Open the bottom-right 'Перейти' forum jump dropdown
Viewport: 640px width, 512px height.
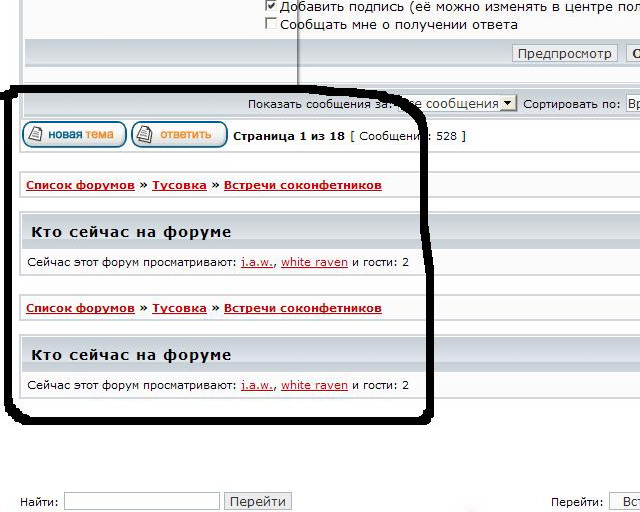point(625,501)
